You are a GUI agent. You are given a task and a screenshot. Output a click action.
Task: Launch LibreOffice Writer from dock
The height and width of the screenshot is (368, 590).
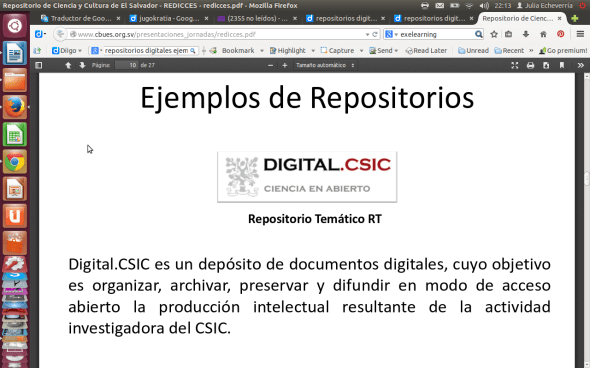point(15,53)
